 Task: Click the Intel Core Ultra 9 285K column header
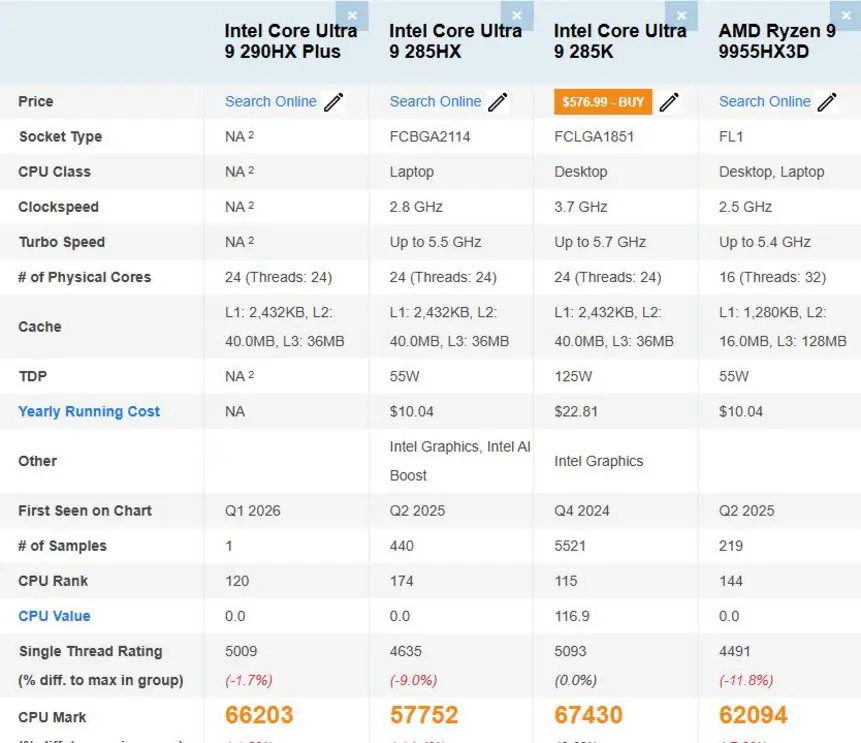point(620,42)
